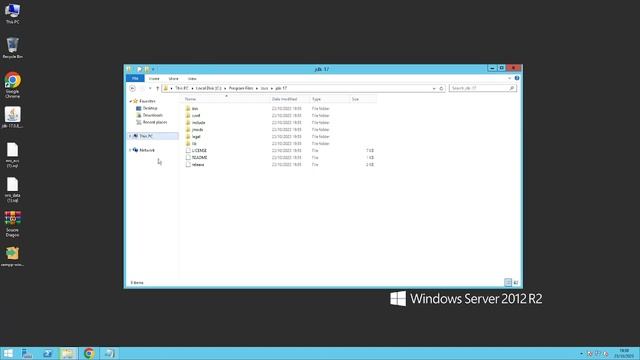
Task: Open the Start menu
Action: point(8,353)
